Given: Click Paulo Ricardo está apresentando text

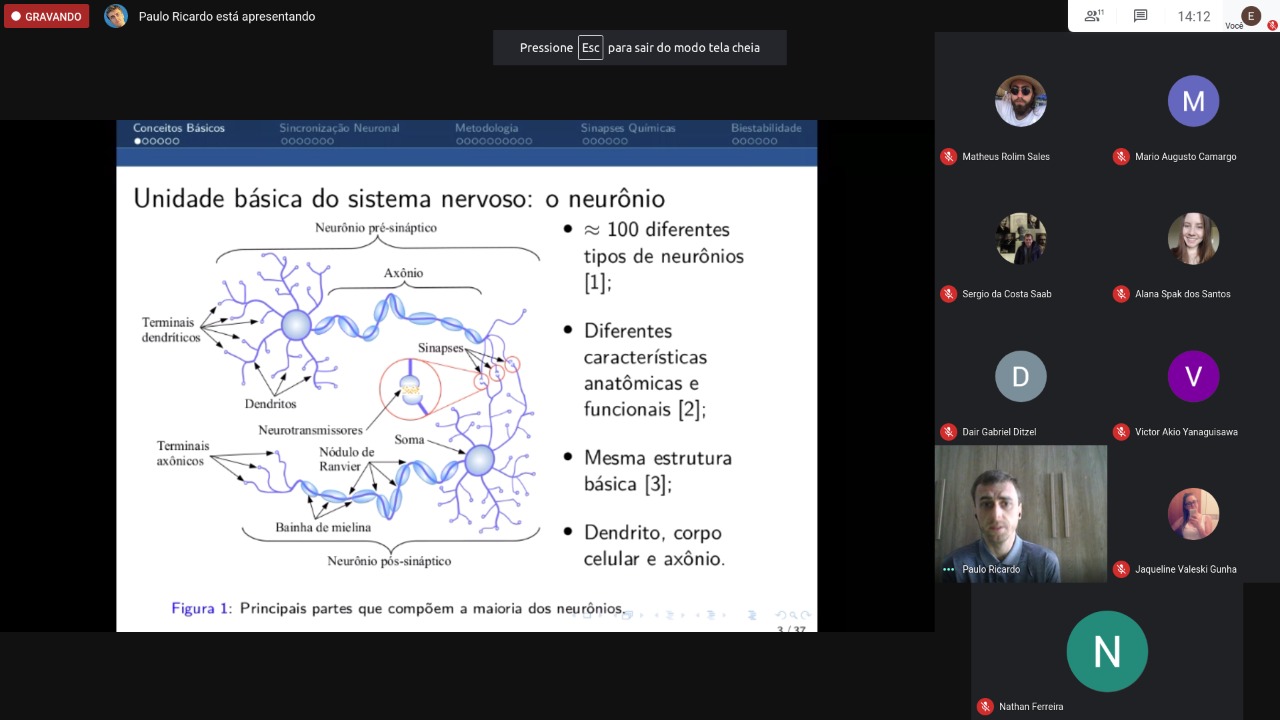Looking at the screenshot, I should 227,16.
